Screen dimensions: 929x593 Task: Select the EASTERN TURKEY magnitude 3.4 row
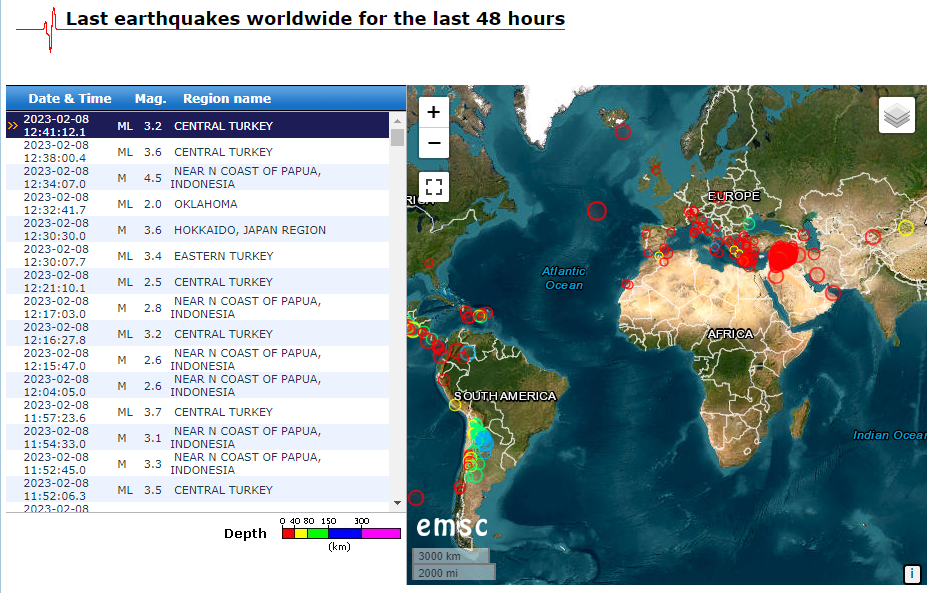(x=223, y=256)
